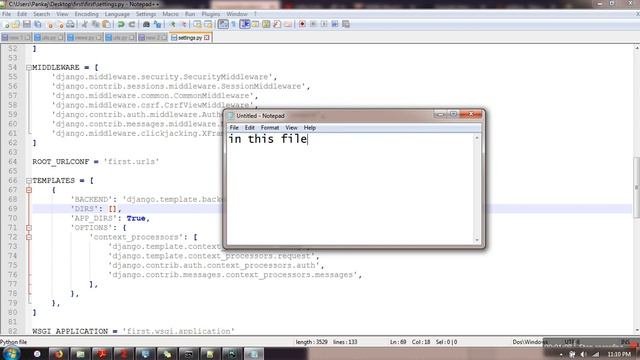Open Firefox from the taskbar
The image size is (640, 360).
point(58,354)
